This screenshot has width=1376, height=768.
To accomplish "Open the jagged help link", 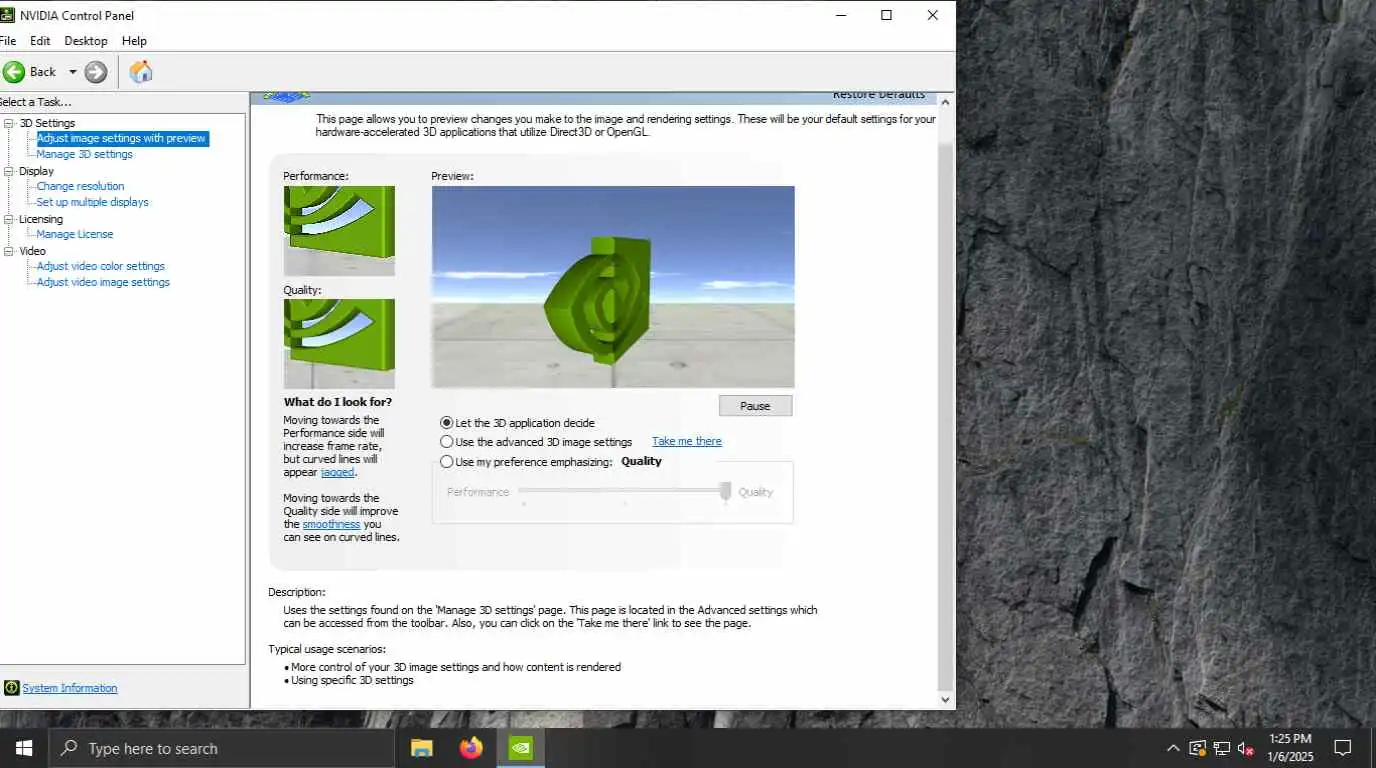I will pyautogui.click(x=337, y=472).
